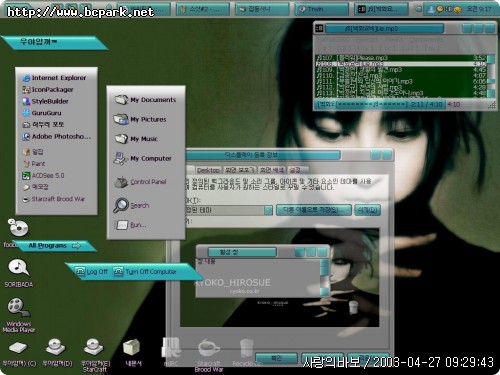Open StyleBuilder in the Start menu list
500x375 pixels.
tap(45, 101)
